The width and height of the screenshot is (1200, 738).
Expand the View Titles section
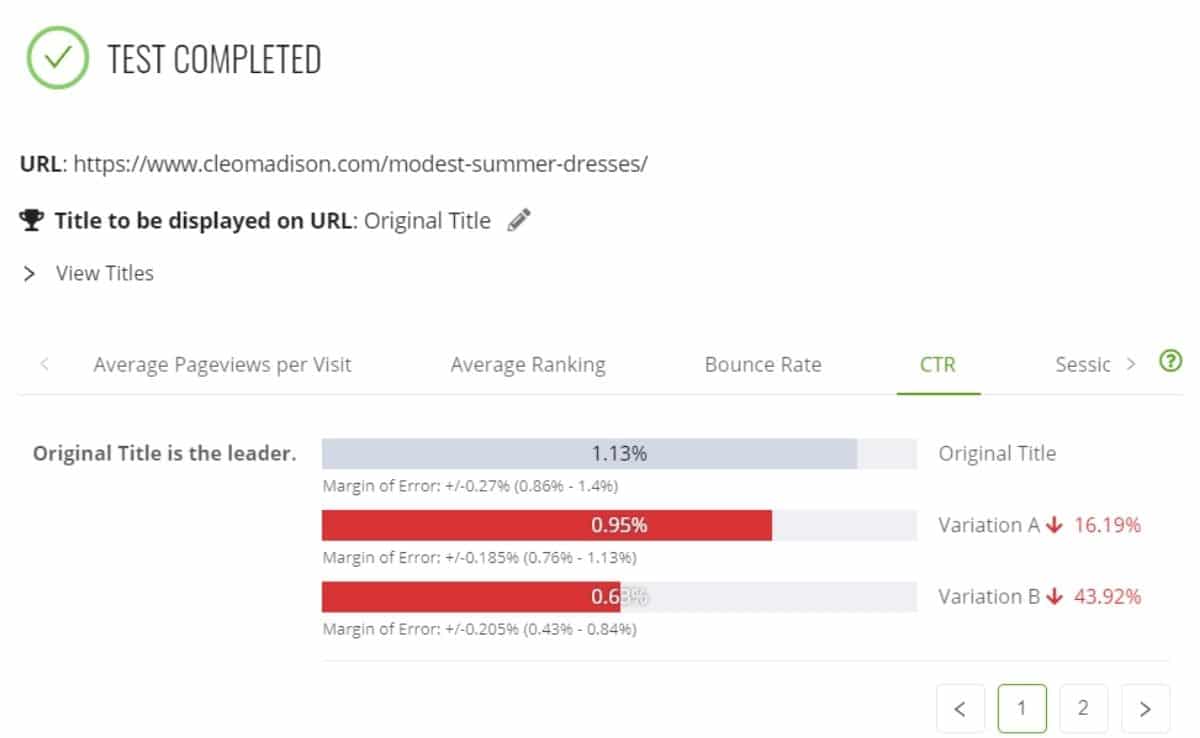pos(88,273)
